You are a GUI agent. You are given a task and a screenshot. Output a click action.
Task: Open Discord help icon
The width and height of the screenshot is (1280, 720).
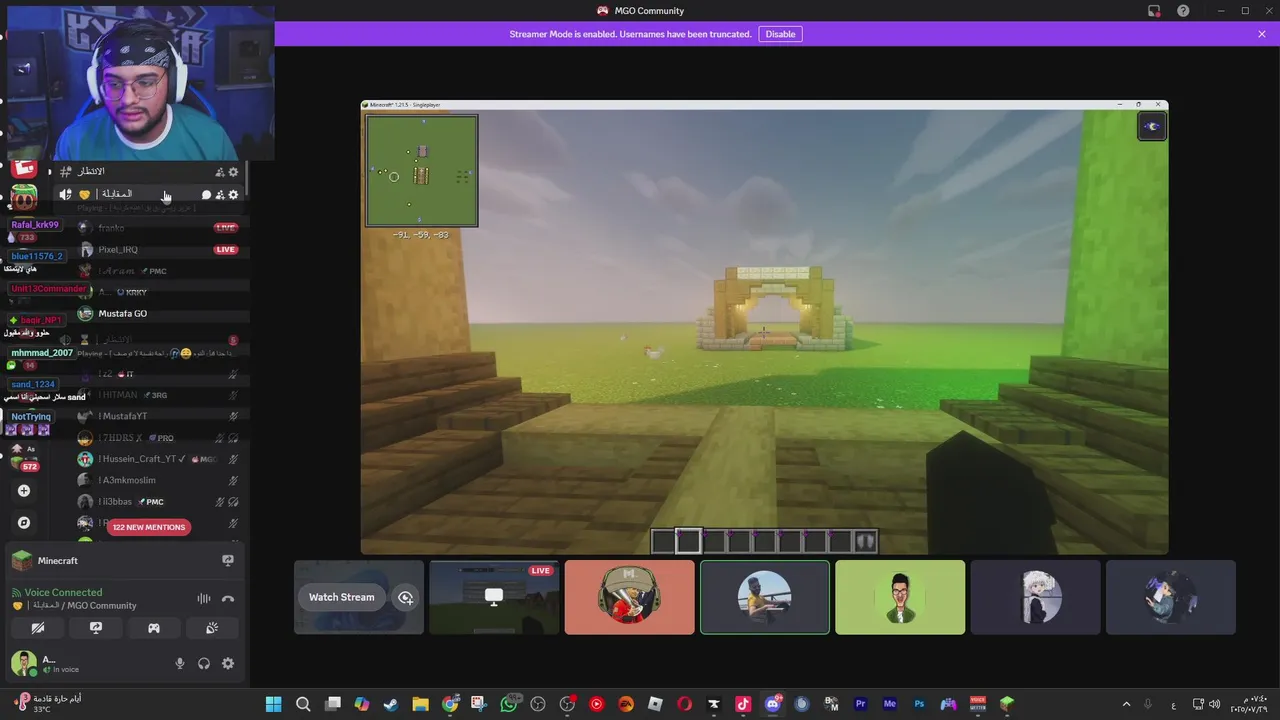pyautogui.click(x=1183, y=11)
